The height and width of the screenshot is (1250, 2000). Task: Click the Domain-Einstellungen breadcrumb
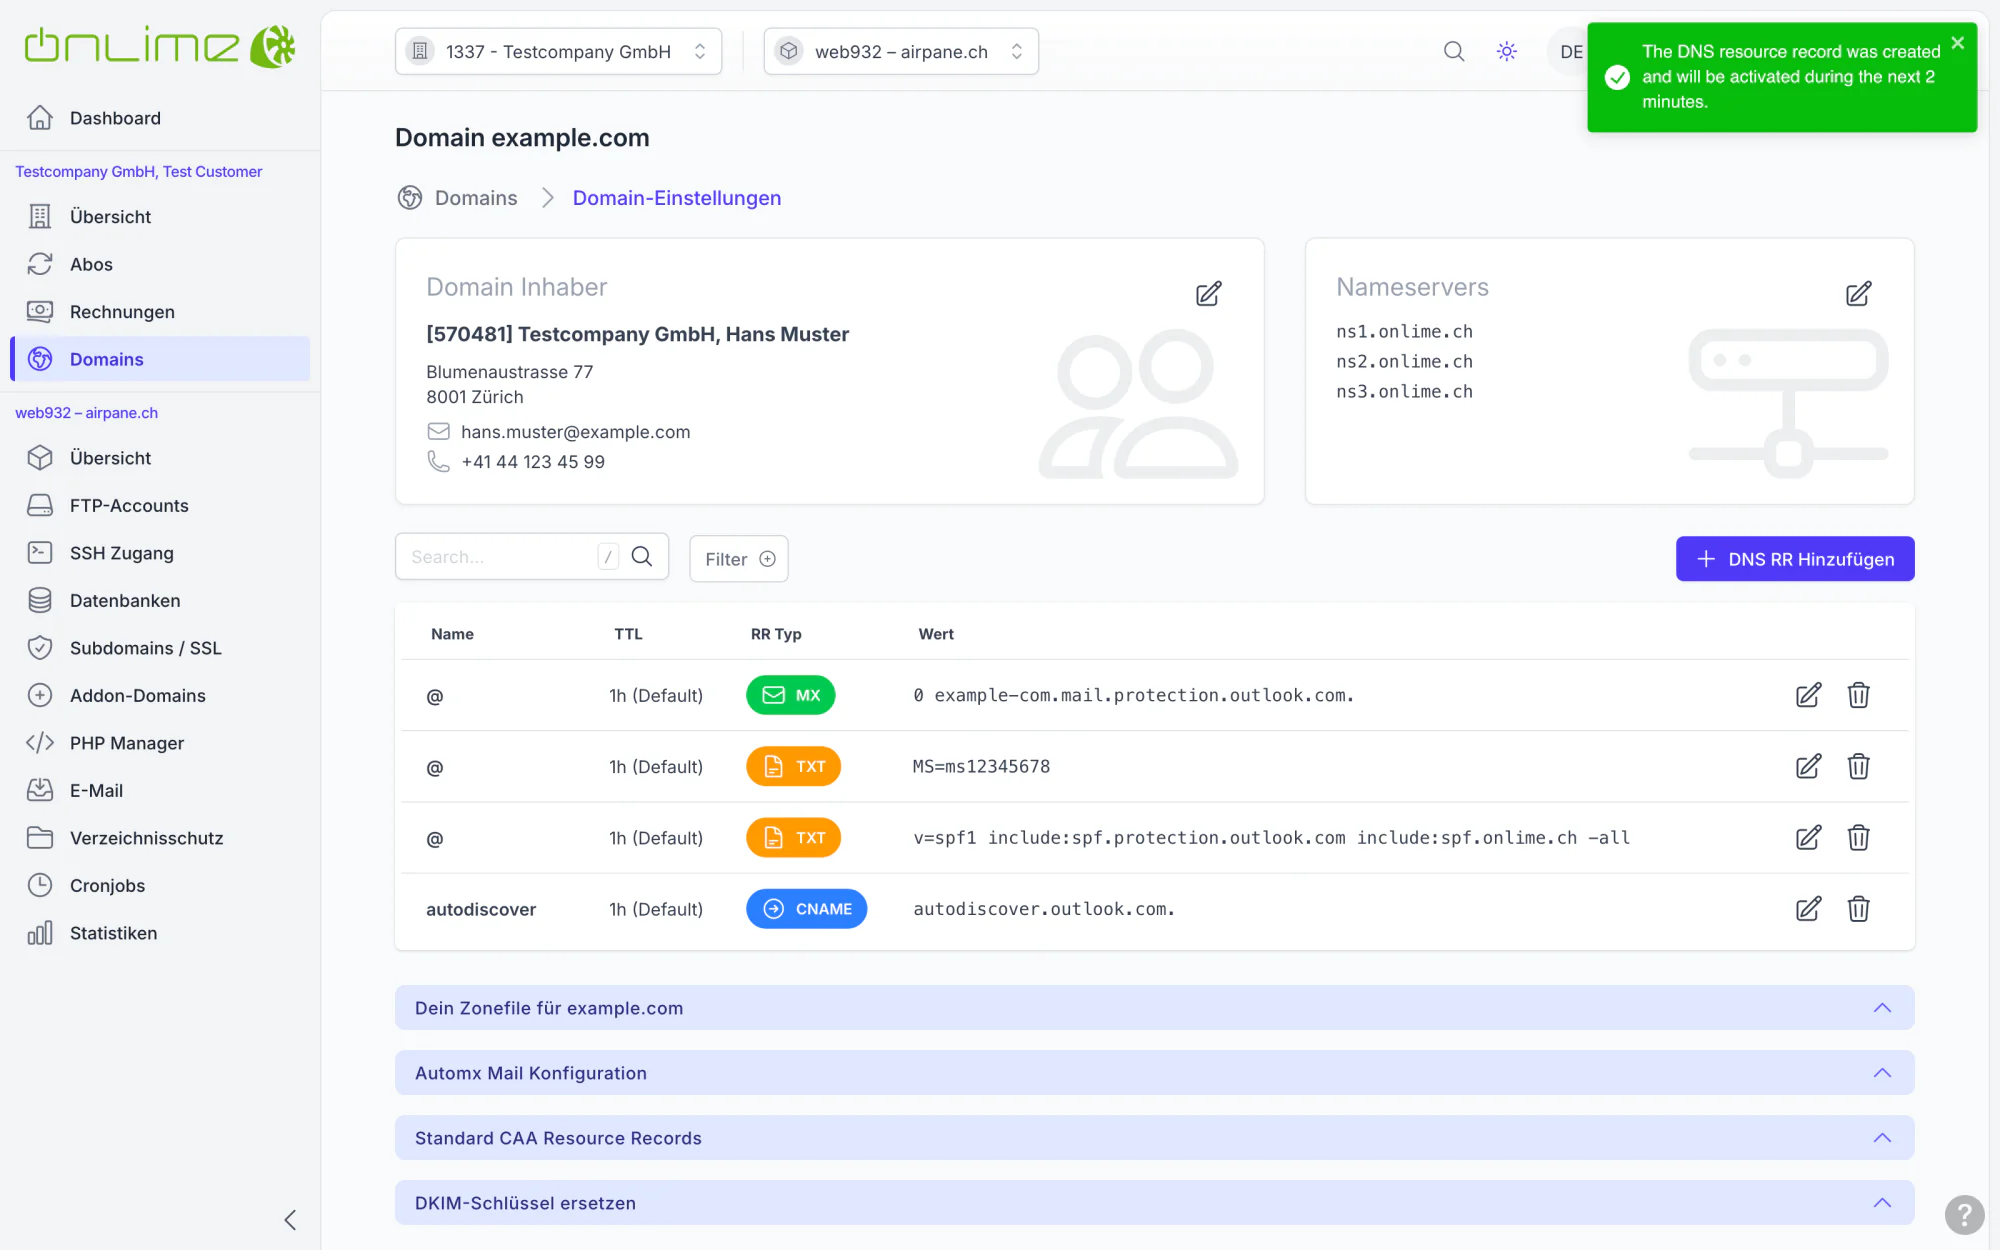[x=677, y=198]
